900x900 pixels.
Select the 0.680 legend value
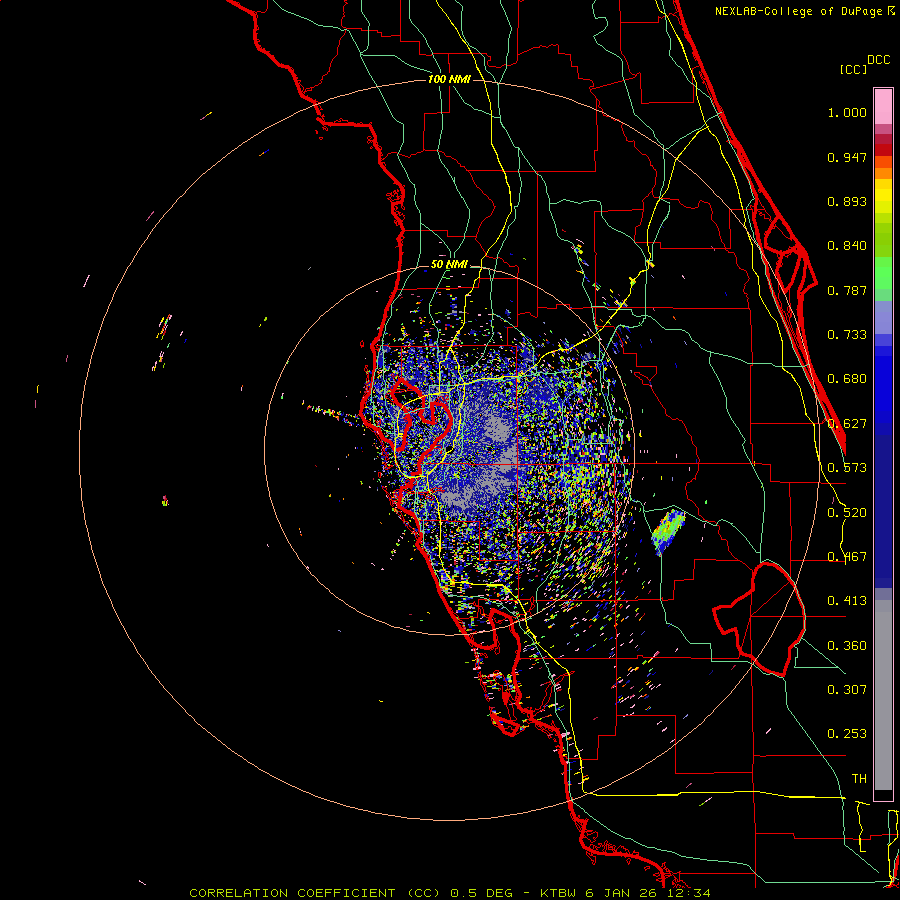(x=847, y=379)
